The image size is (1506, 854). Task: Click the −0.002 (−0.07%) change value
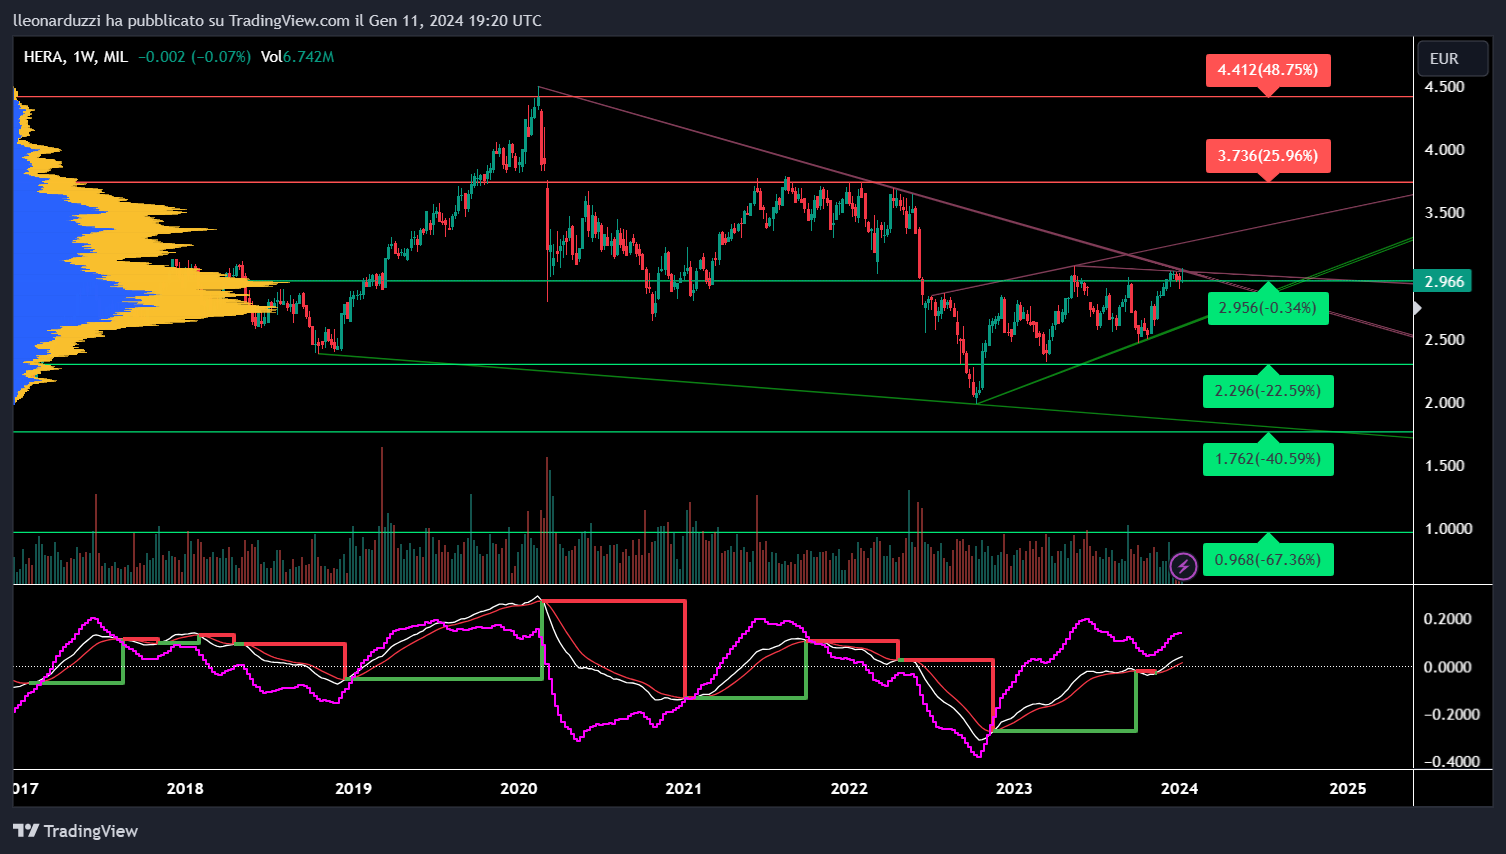coord(194,57)
